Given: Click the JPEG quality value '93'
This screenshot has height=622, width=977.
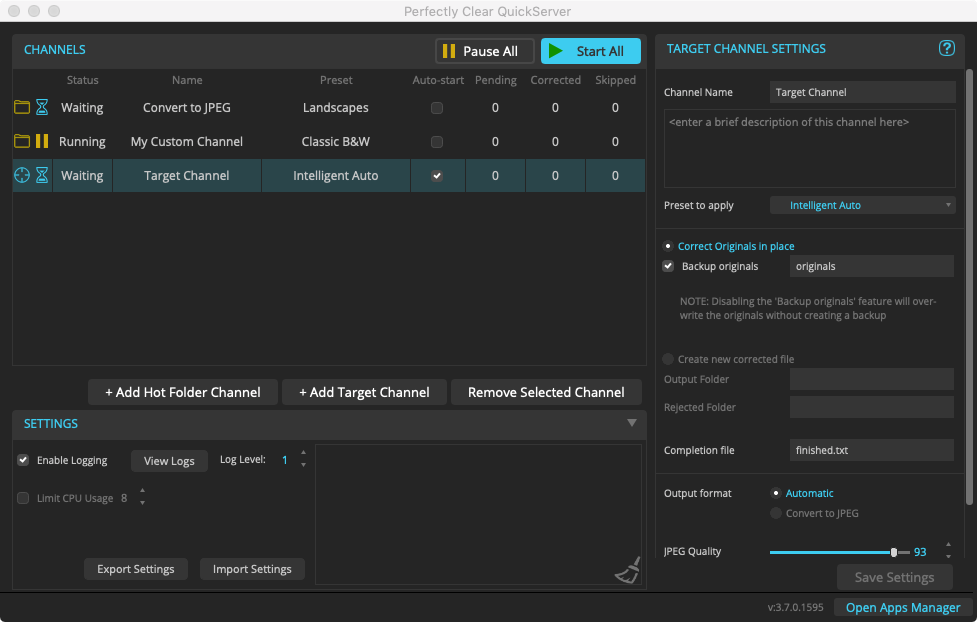Looking at the screenshot, I should tap(920, 552).
